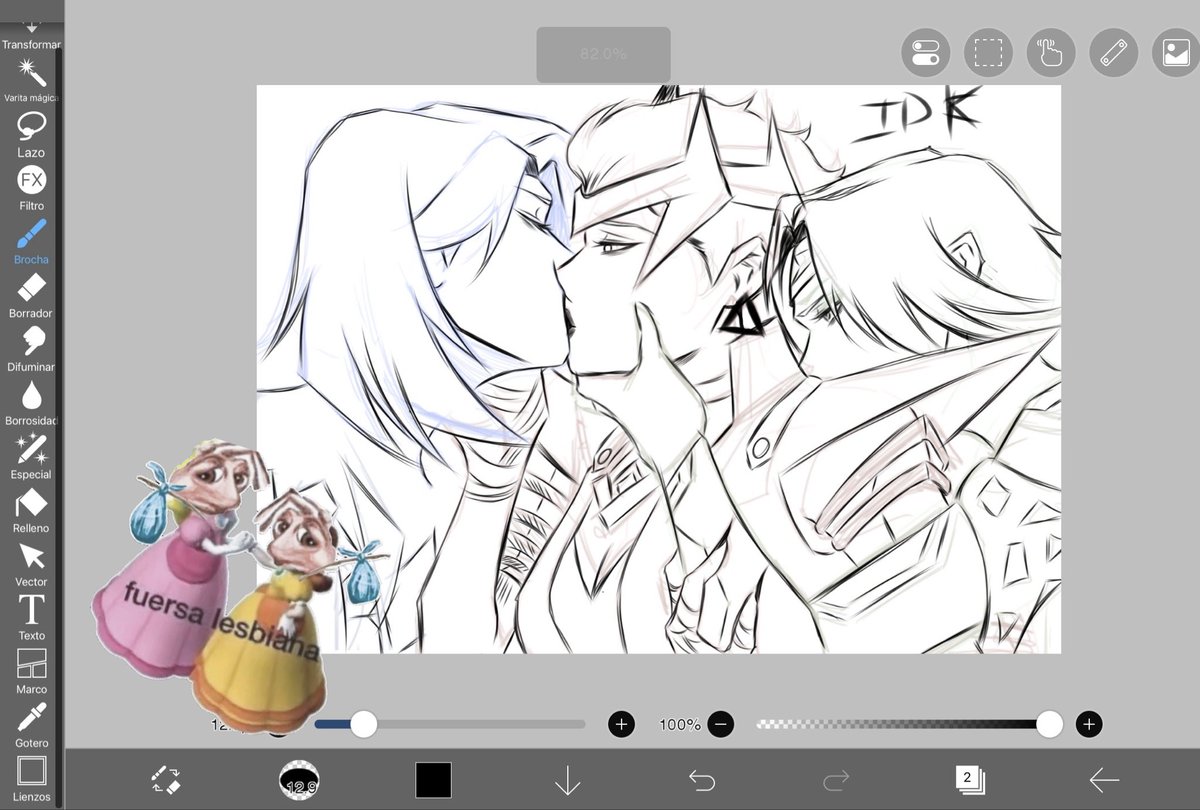Go back with the left arrow

(1104, 780)
